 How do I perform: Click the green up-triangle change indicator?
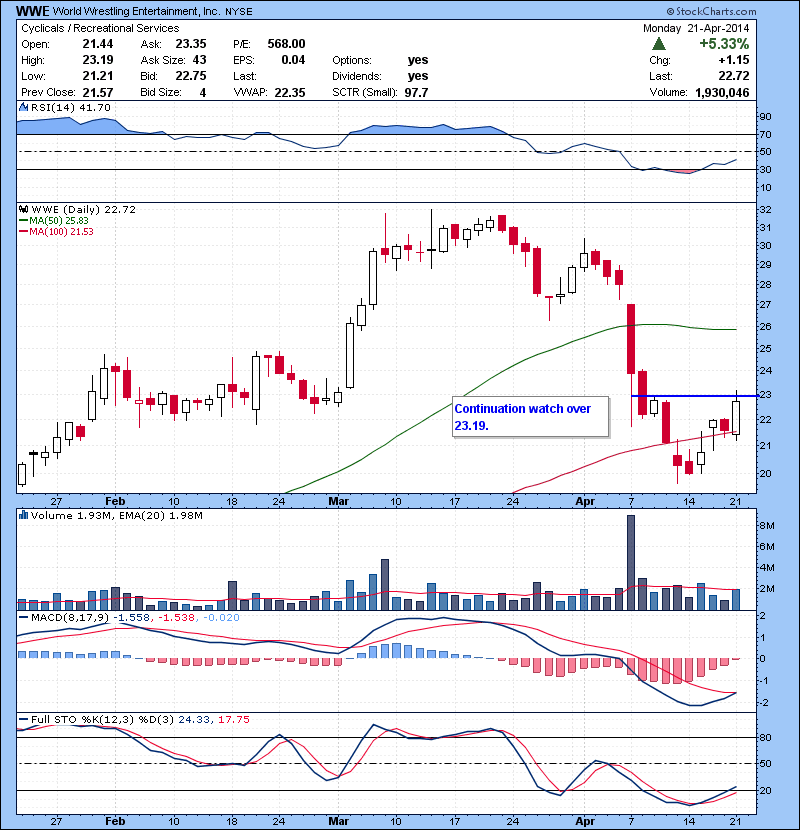(x=659, y=44)
